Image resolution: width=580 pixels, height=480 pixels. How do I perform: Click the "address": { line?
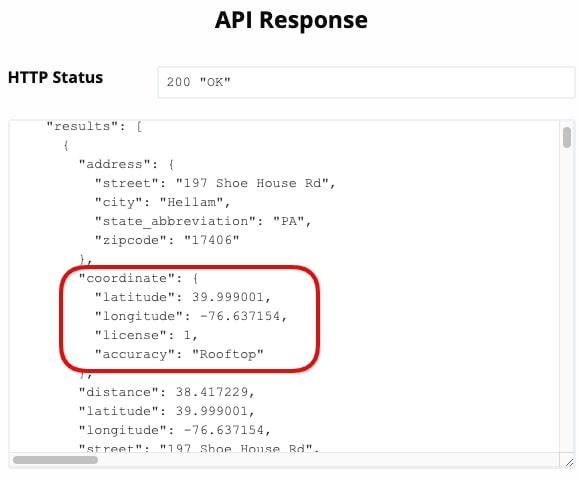(x=127, y=164)
